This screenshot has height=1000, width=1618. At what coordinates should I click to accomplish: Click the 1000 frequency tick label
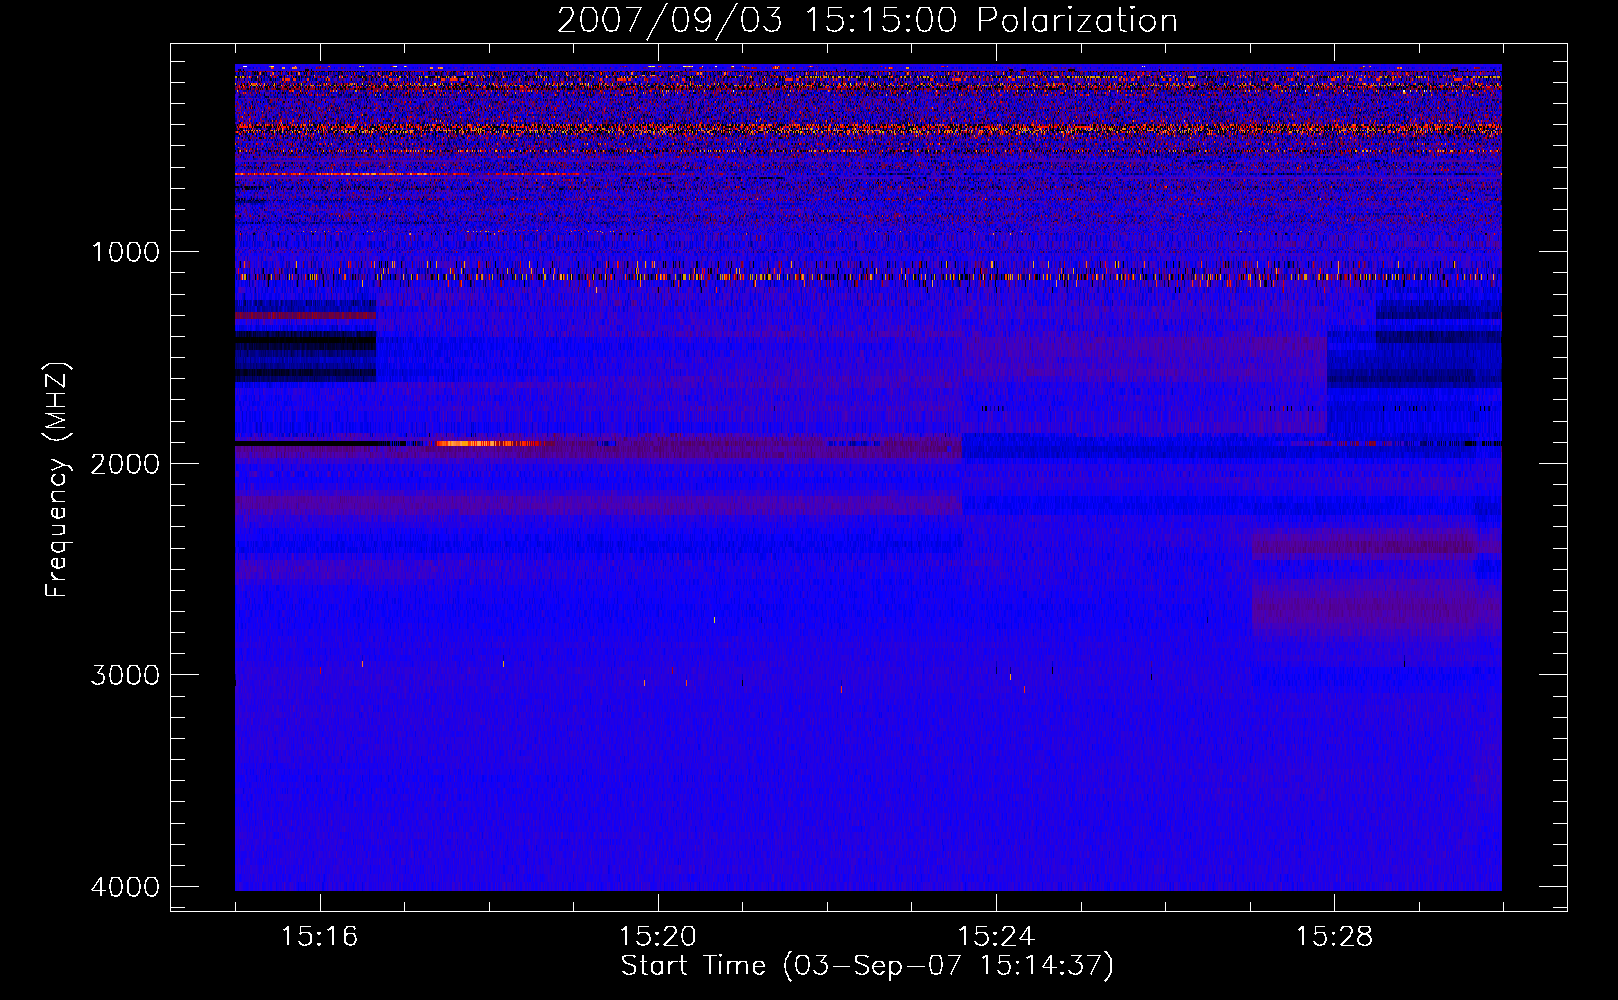(x=125, y=251)
